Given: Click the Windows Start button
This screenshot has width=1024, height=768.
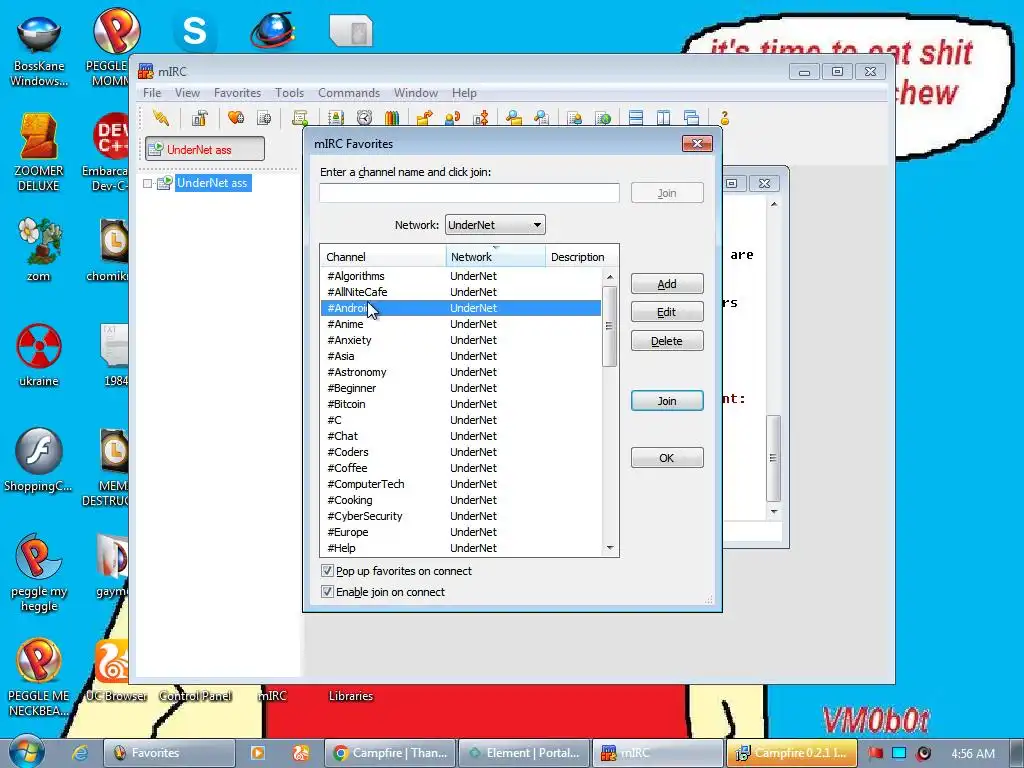Looking at the screenshot, I should point(26,752).
